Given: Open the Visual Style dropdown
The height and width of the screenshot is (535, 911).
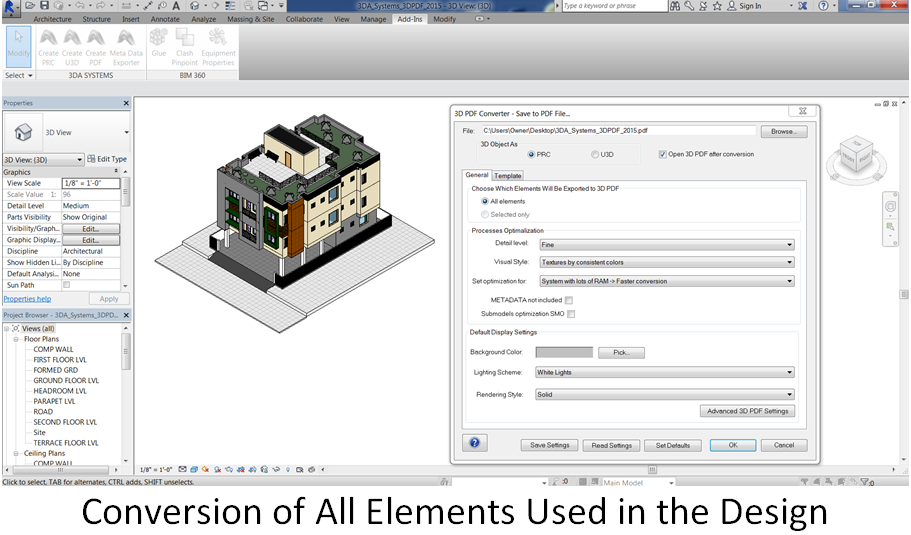Looking at the screenshot, I should tap(666, 263).
